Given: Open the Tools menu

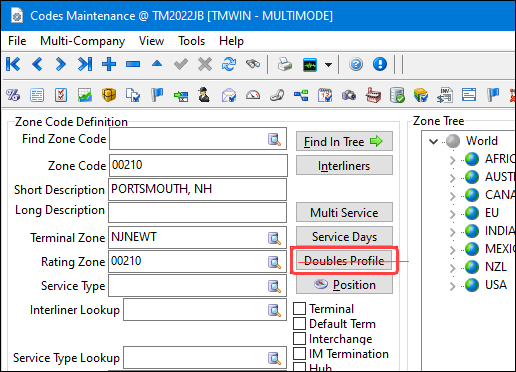Looking at the screenshot, I should click(191, 41).
